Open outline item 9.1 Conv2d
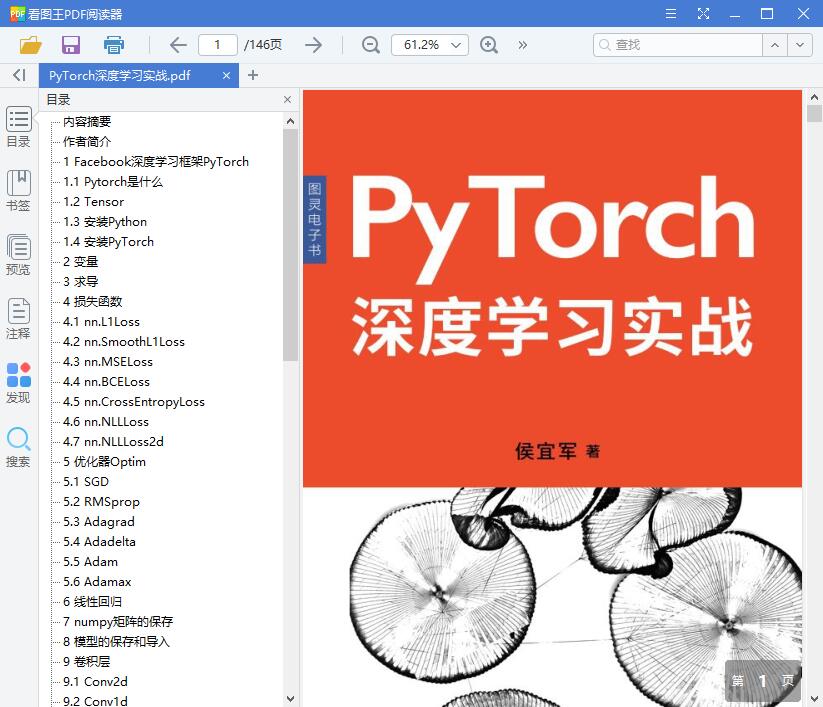823x707 pixels. 95,681
